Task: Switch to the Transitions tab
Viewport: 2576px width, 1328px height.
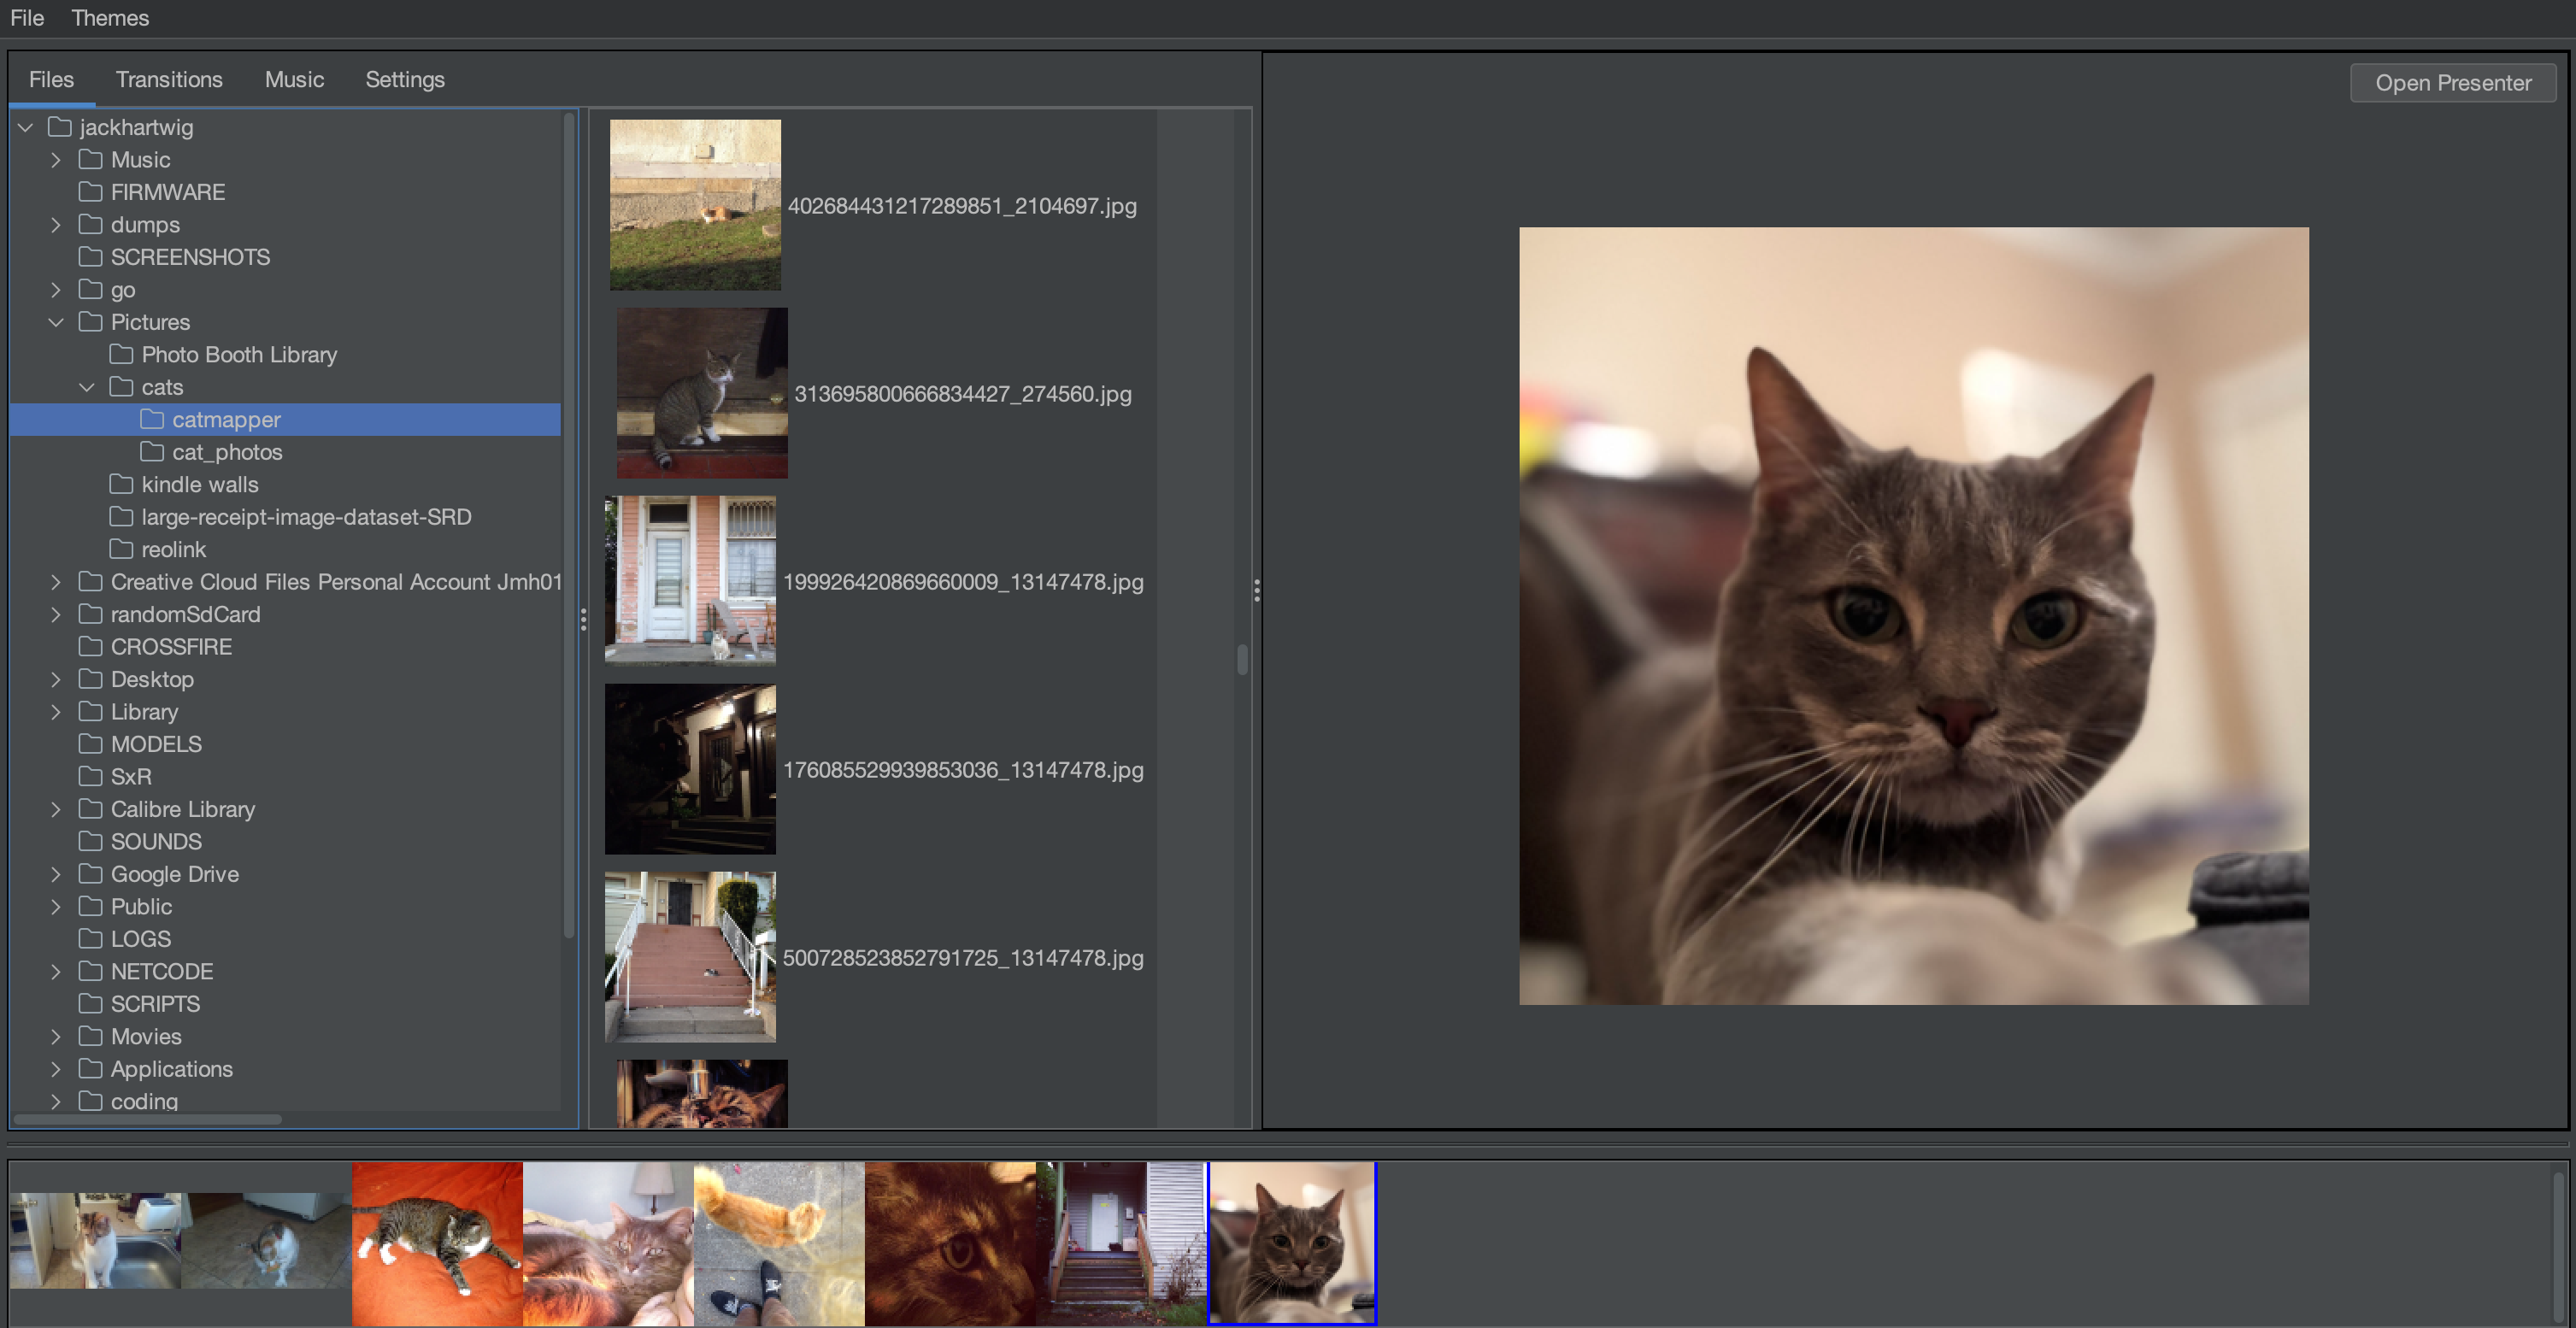Action: (169, 80)
